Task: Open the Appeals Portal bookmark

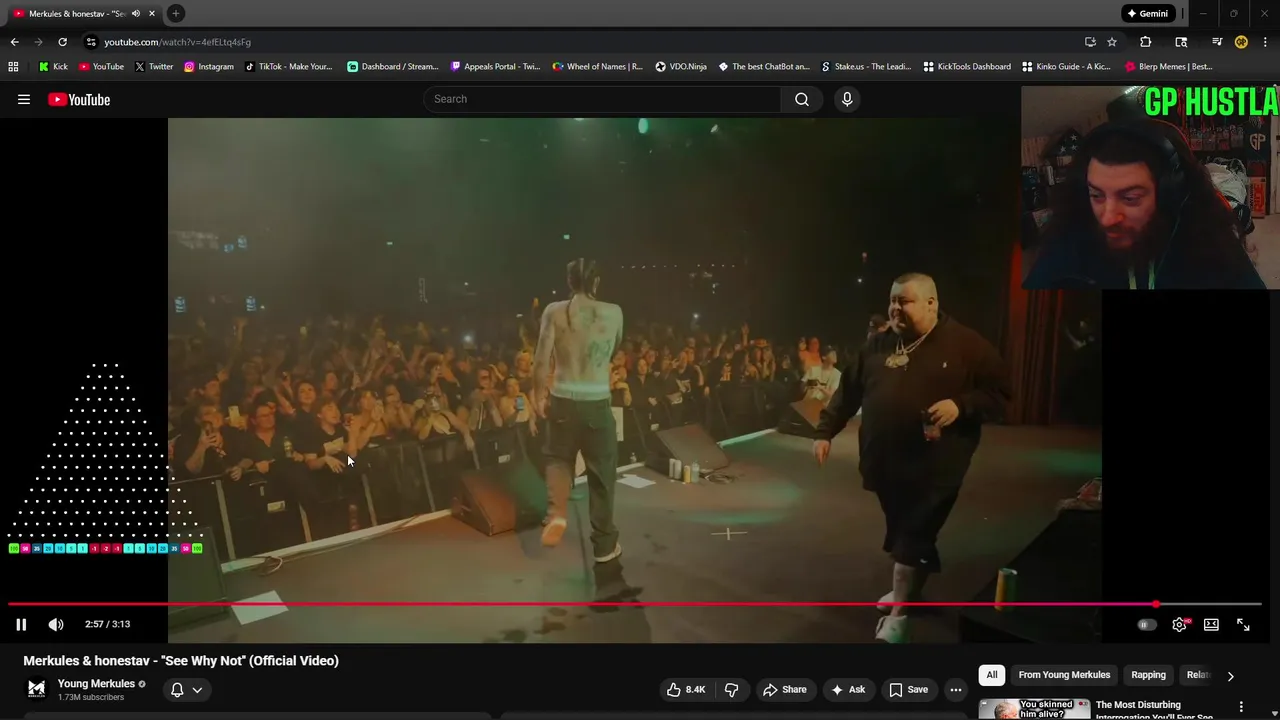Action: [495, 66]
